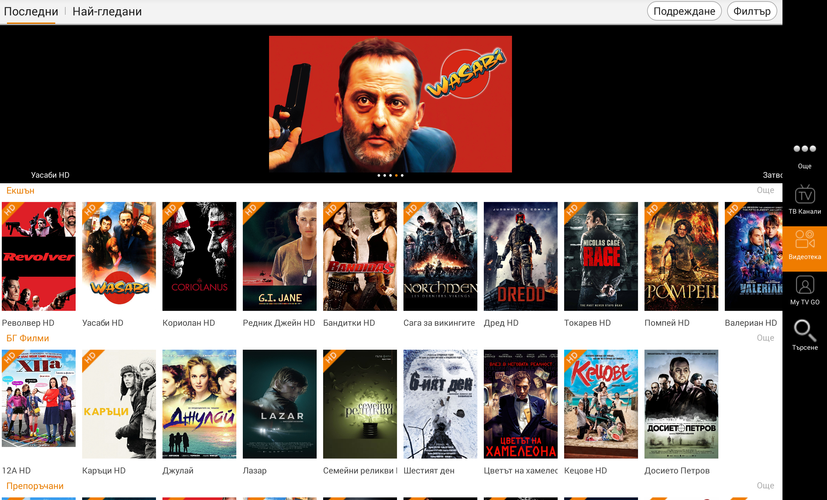Open the ТВ Канали TV icon

[804, 195]
